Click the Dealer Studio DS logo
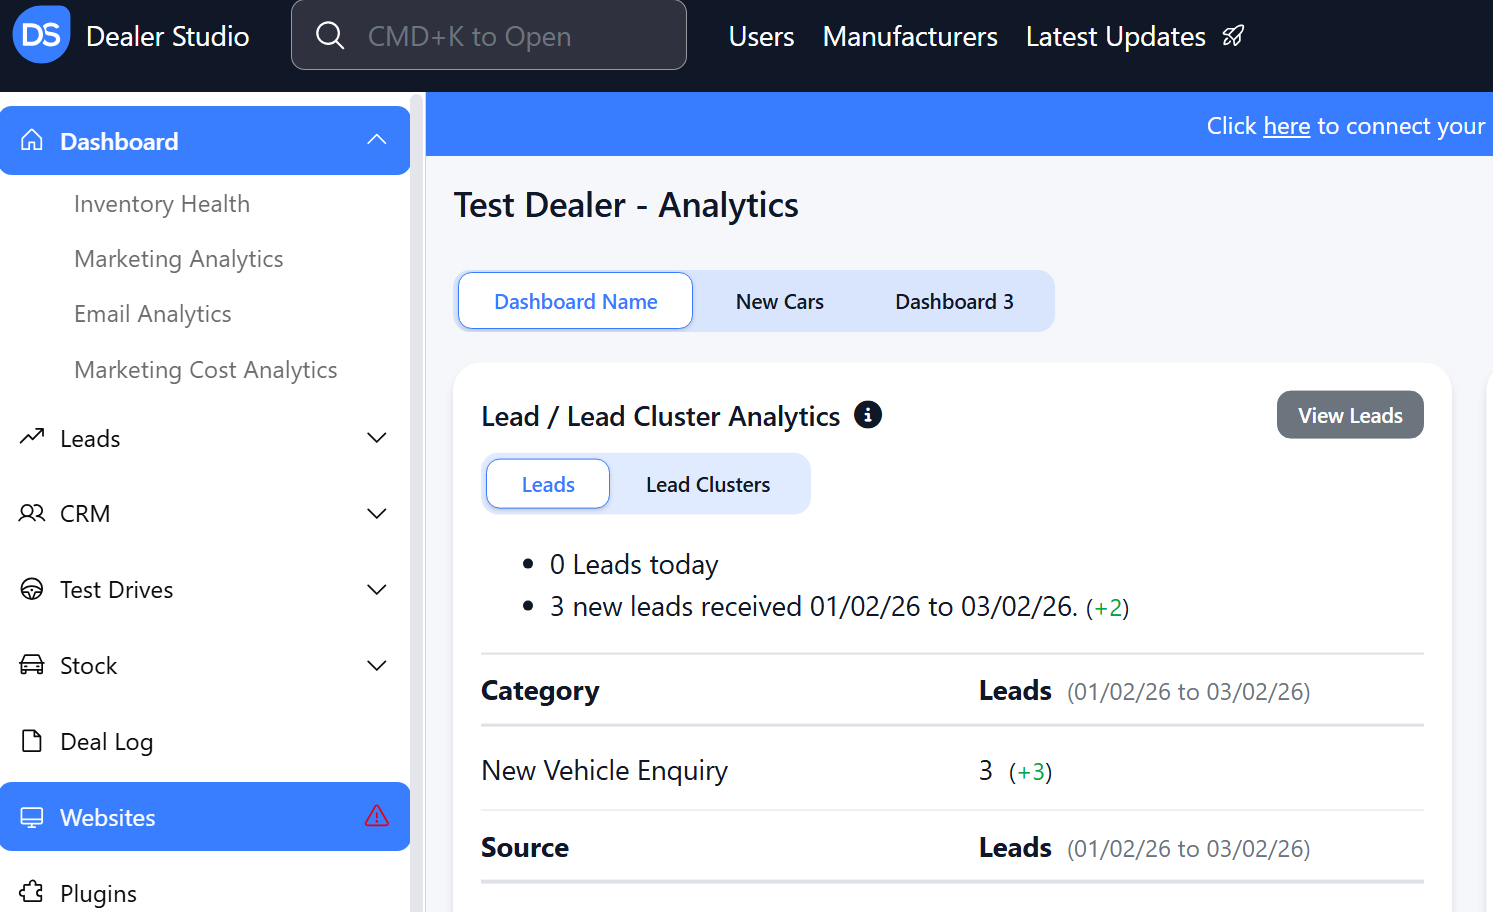 (41, 35)
